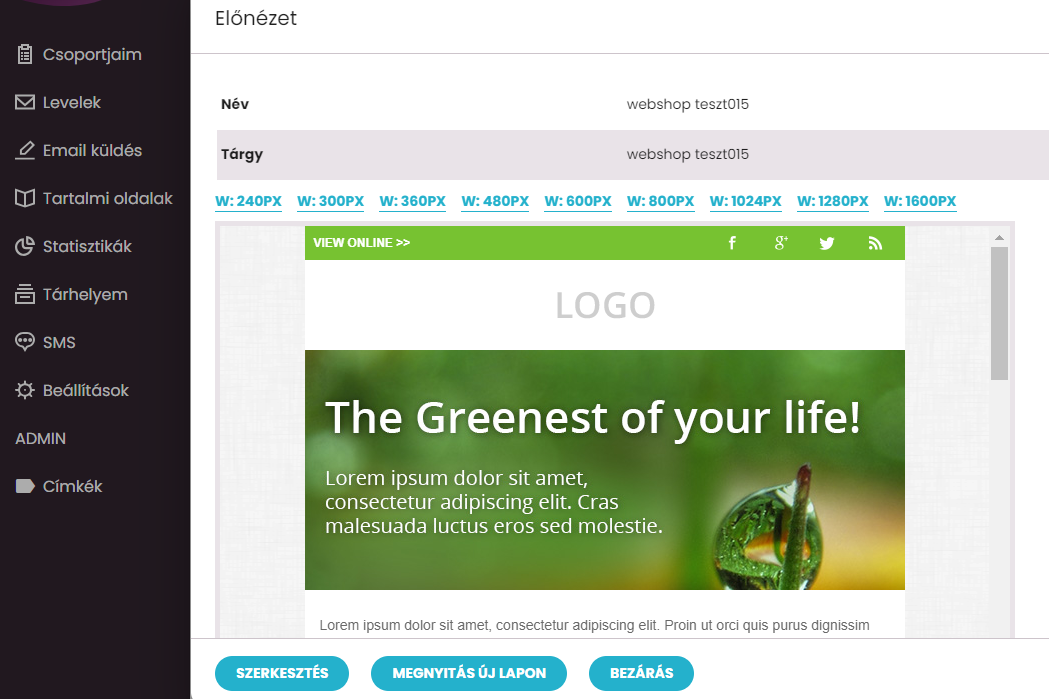Click the Címkék tag icon
The height and width of the screenshot is (699, 1049).
25,486
